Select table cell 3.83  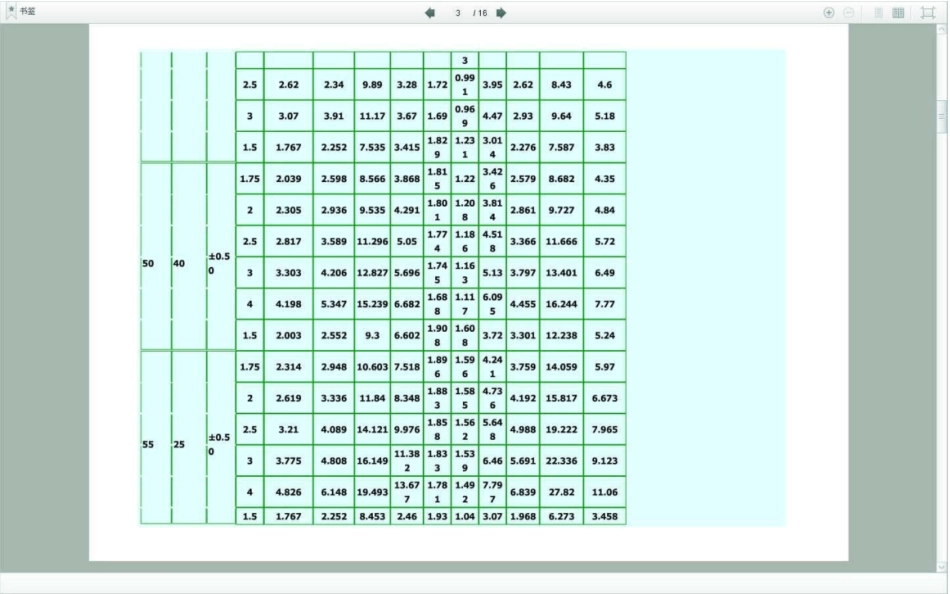click(x=605, y=147)
